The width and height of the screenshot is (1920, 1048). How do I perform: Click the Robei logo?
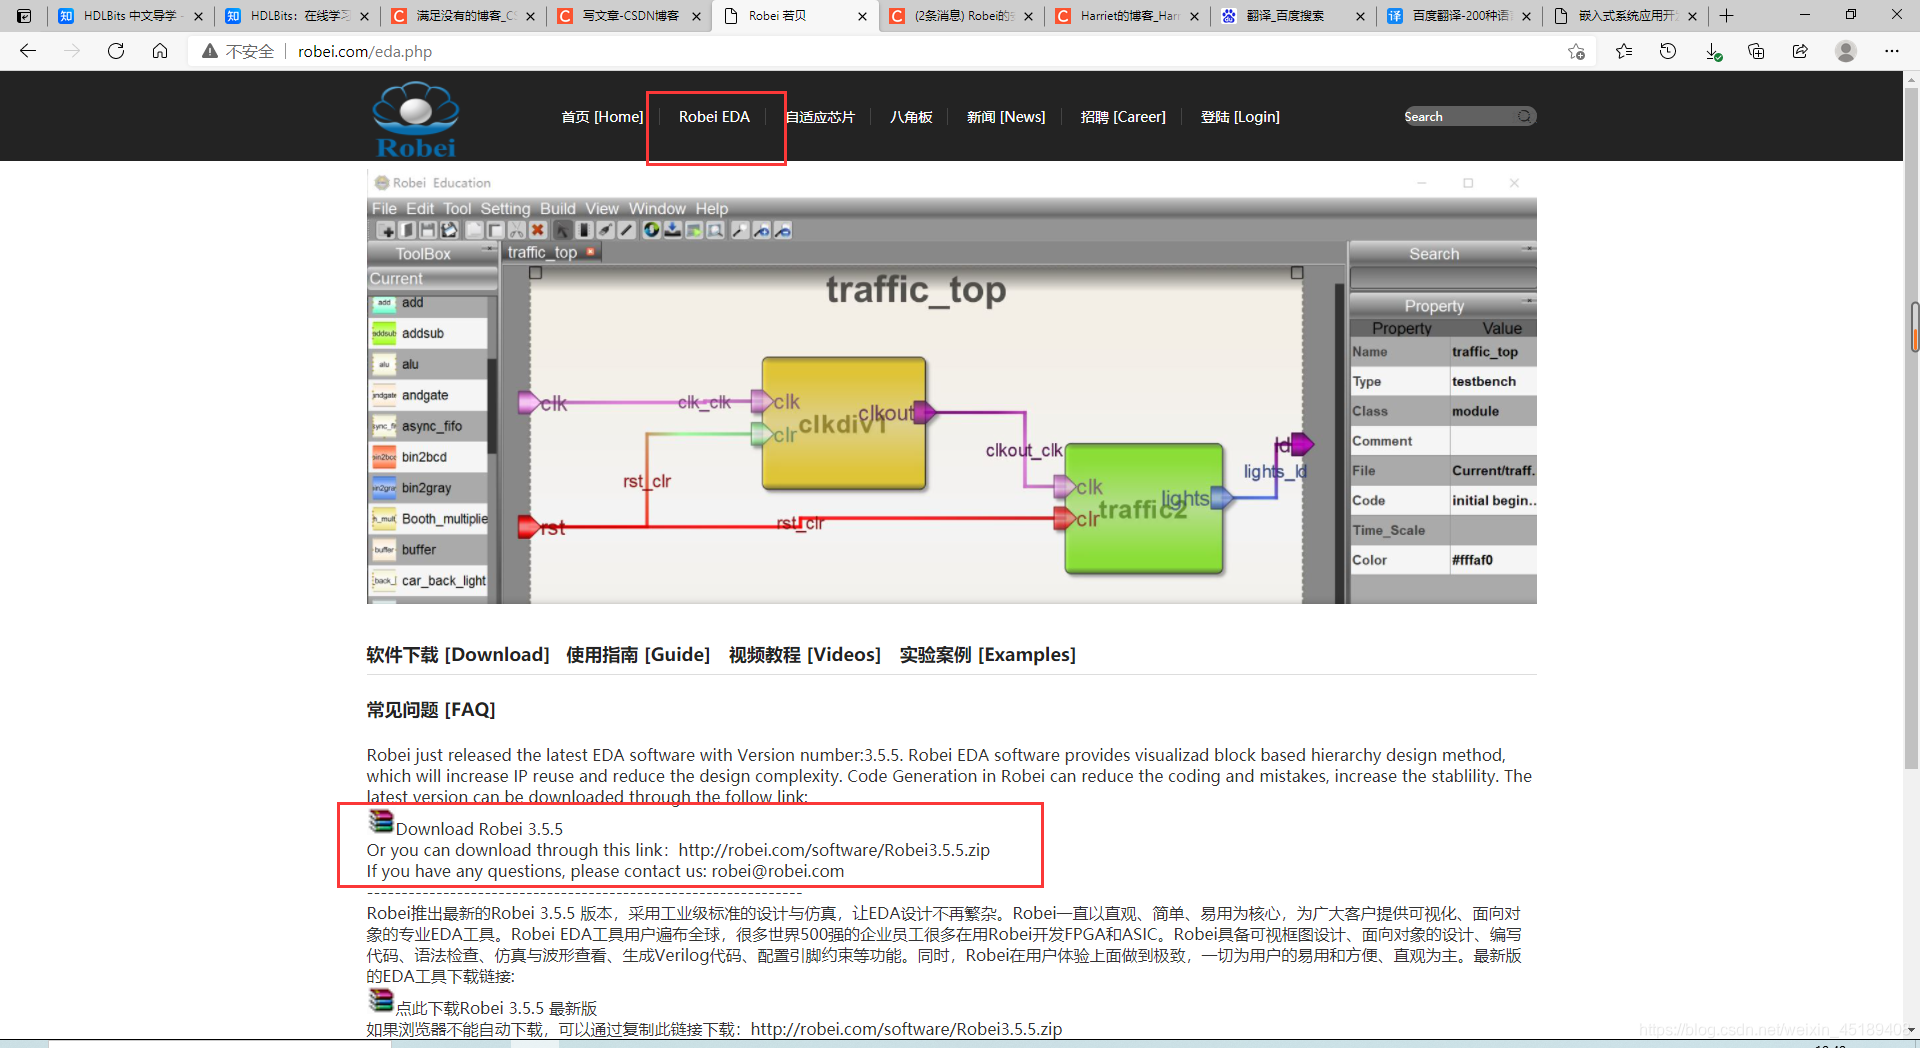[x=416, y=120]
